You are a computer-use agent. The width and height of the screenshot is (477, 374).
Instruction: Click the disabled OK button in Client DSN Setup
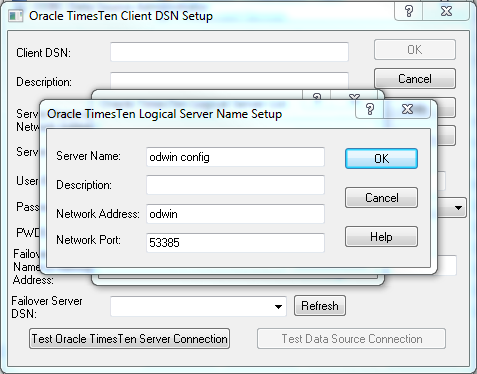[x=415, y=50]
